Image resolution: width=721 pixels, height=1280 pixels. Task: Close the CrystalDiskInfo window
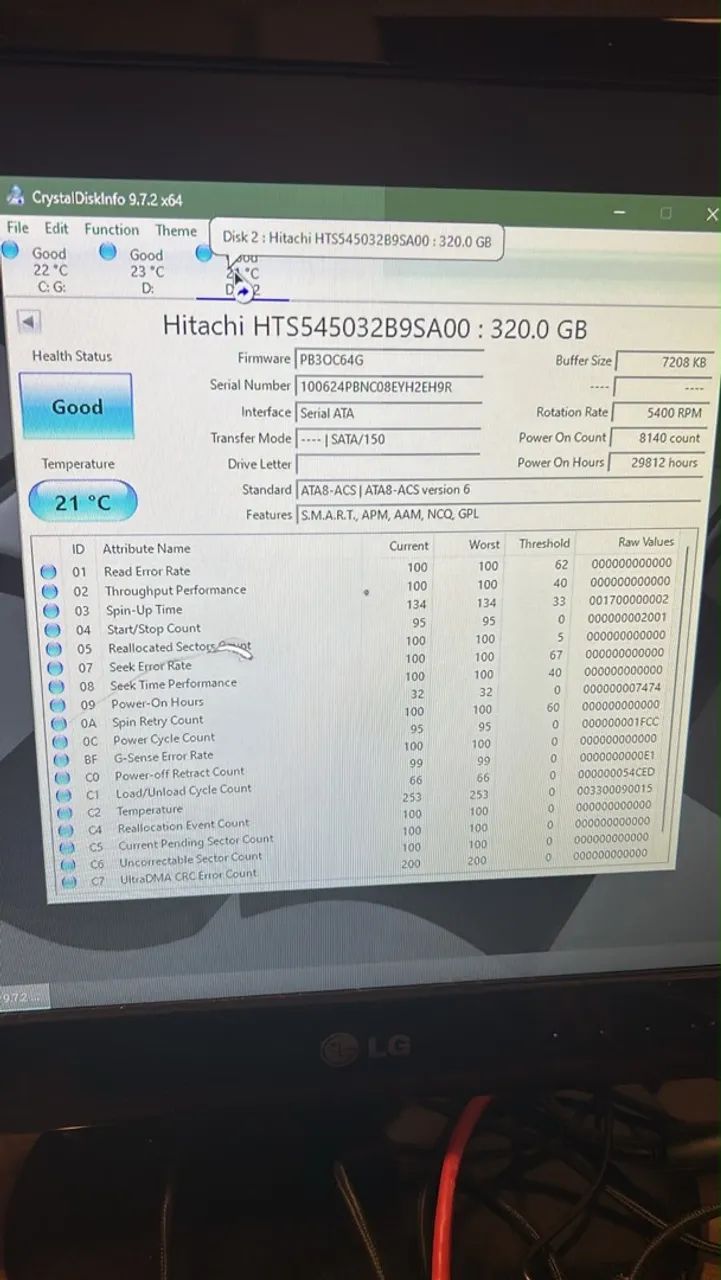(x=711, y=214)
